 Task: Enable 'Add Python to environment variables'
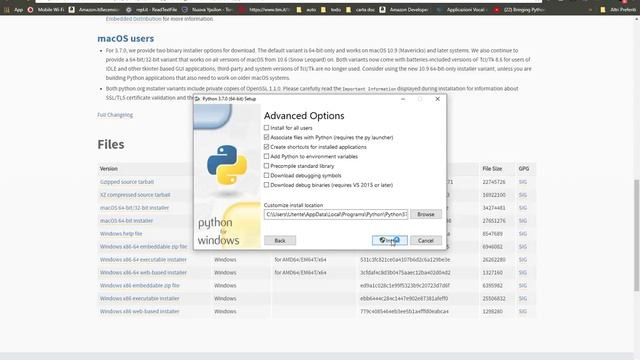(267, 156)
